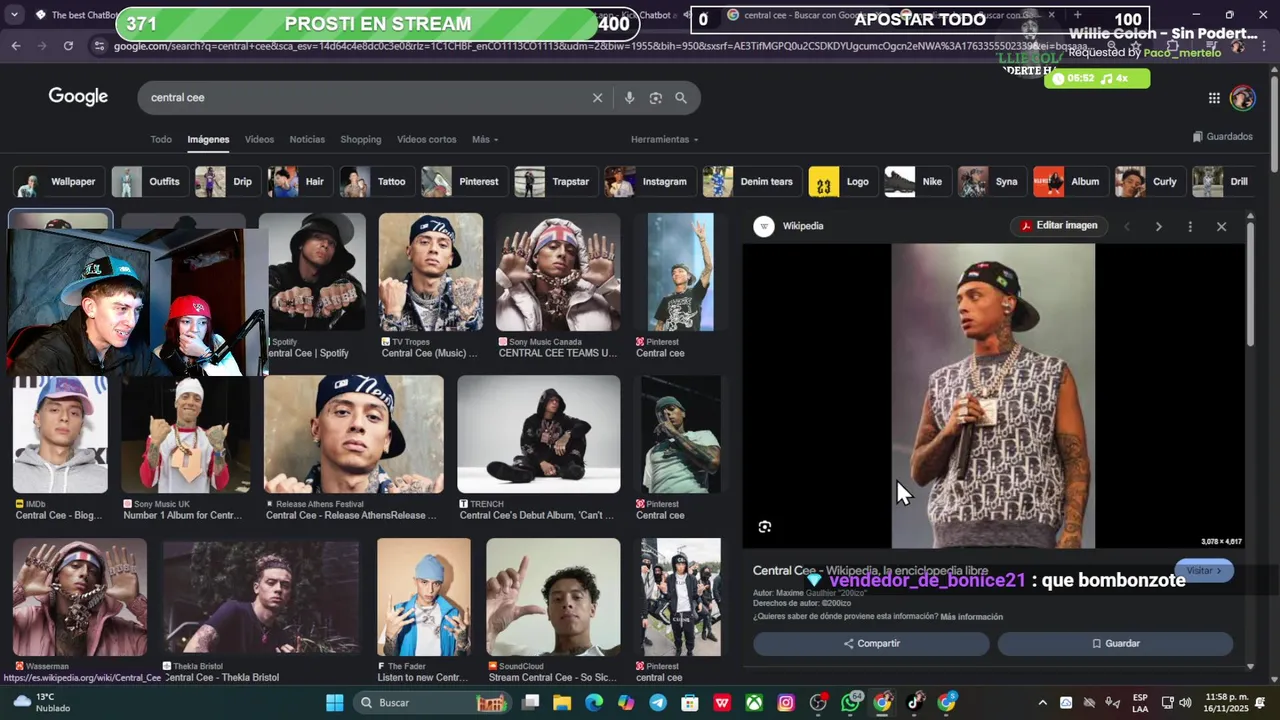Open the Videos cortos tab
Image resolution: width=1280 pixels, height=720 pixels.
(x=426, y=139)
